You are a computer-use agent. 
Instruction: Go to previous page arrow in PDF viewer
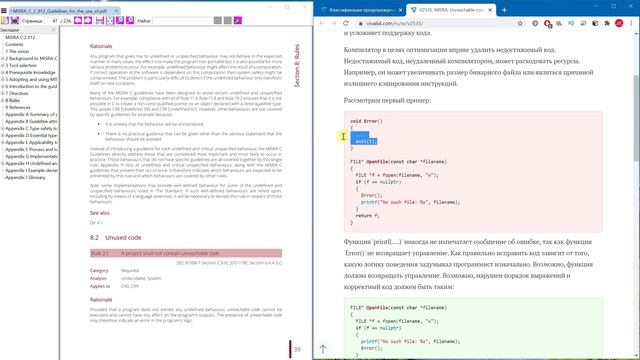coord(78,20)
